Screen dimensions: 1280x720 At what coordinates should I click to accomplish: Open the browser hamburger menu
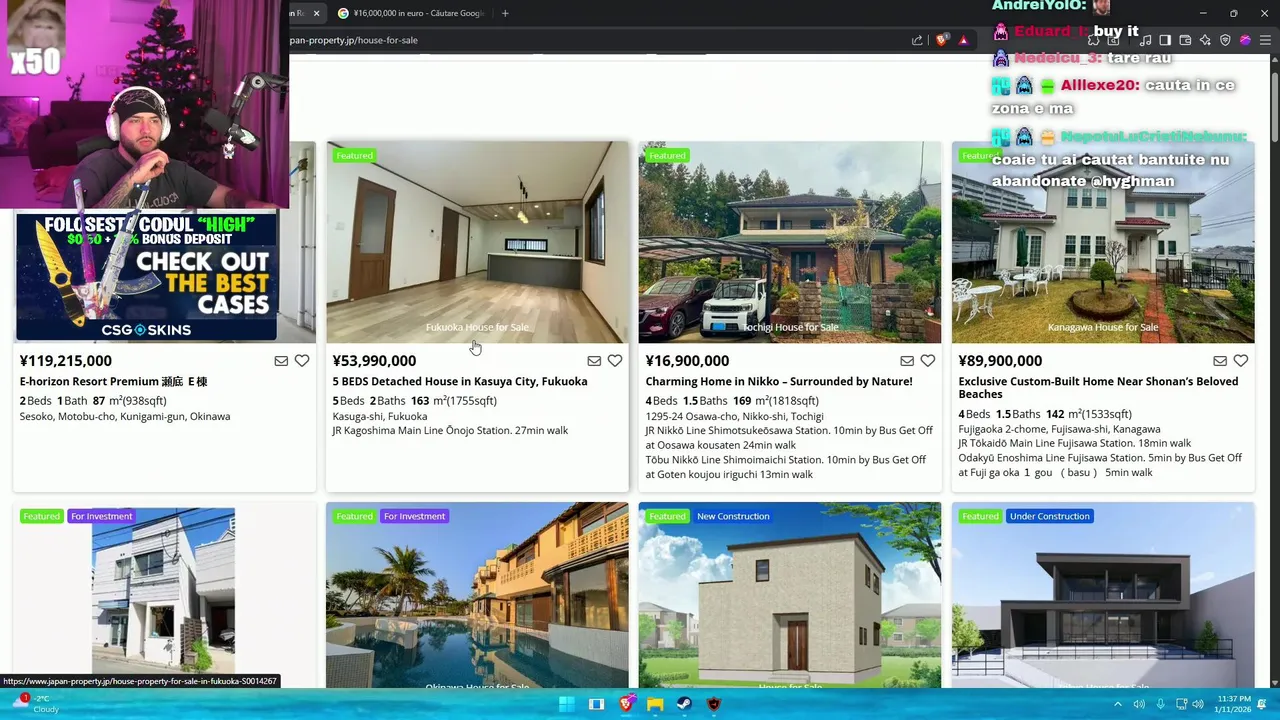point(1265,40)
